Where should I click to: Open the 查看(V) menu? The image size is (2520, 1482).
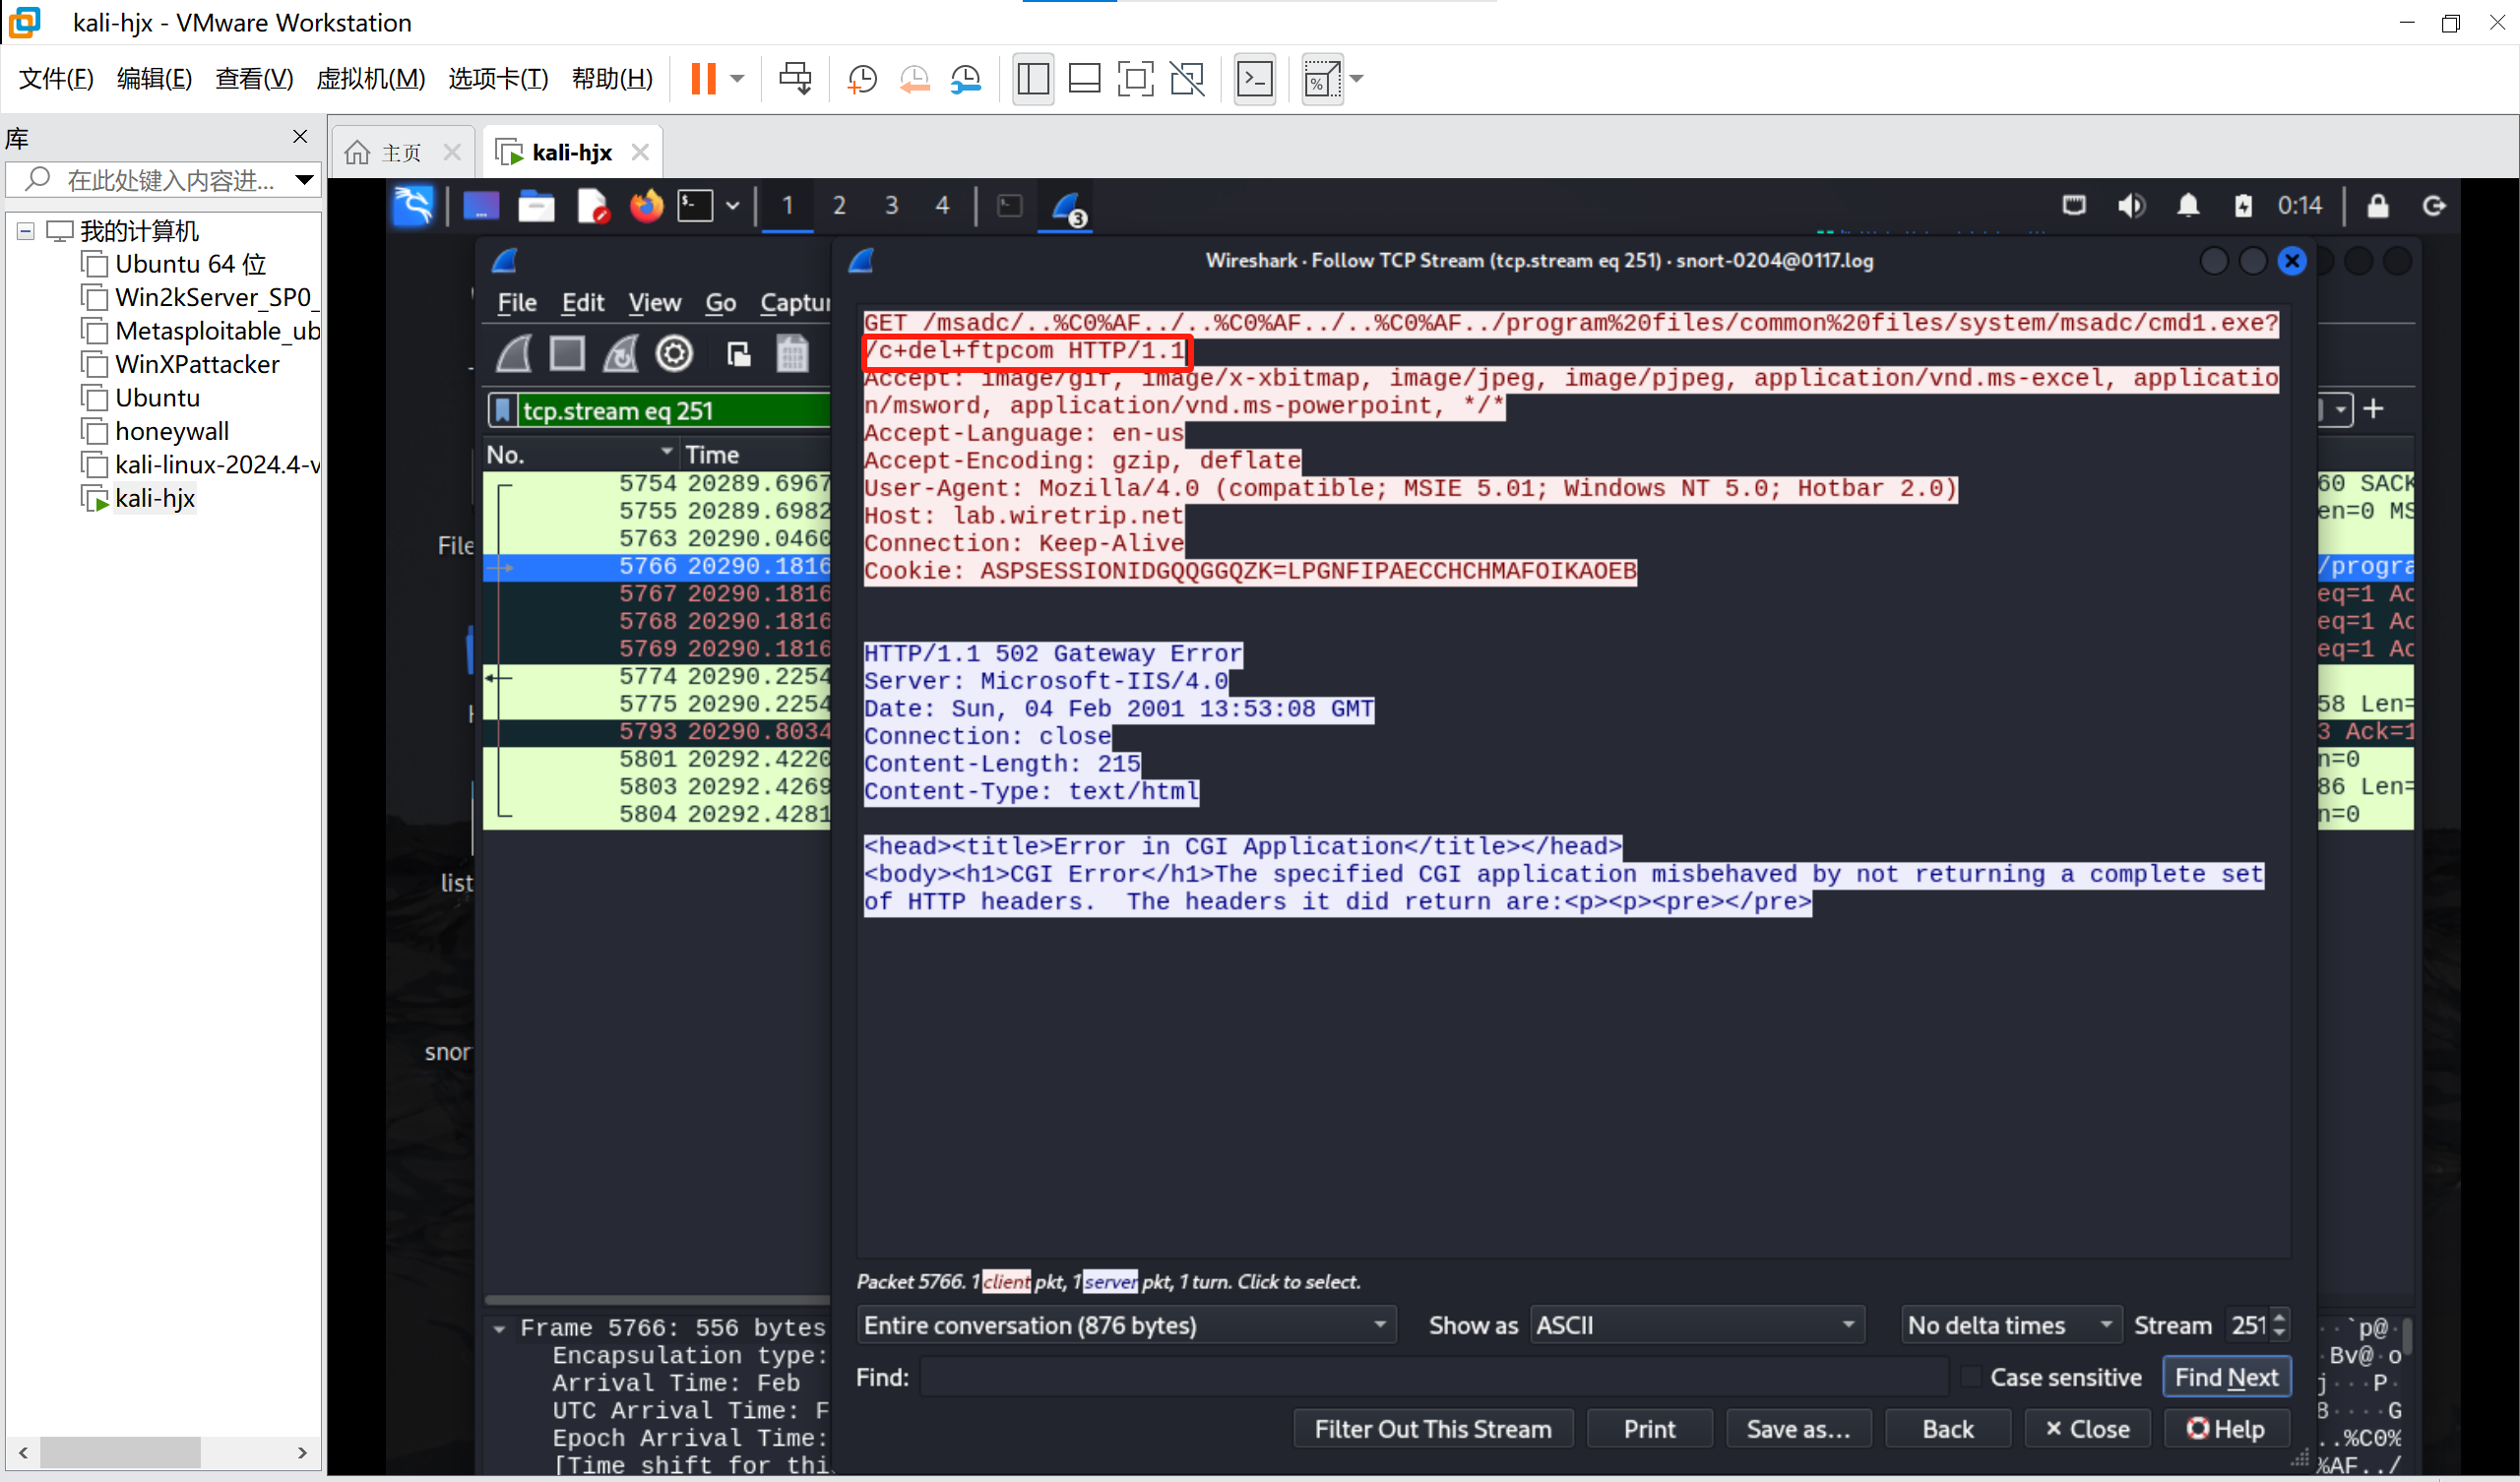(254, 78)
